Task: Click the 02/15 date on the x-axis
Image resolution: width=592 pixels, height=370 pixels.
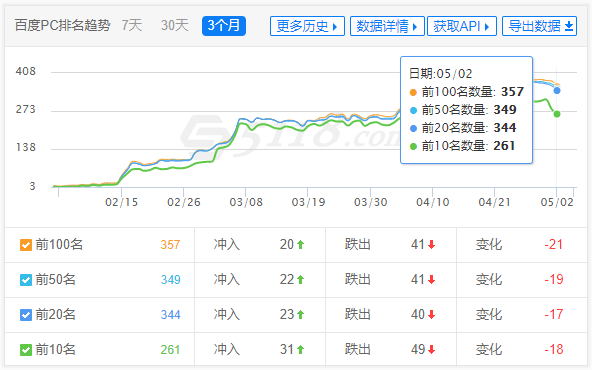Action: (x=121, y=202)
